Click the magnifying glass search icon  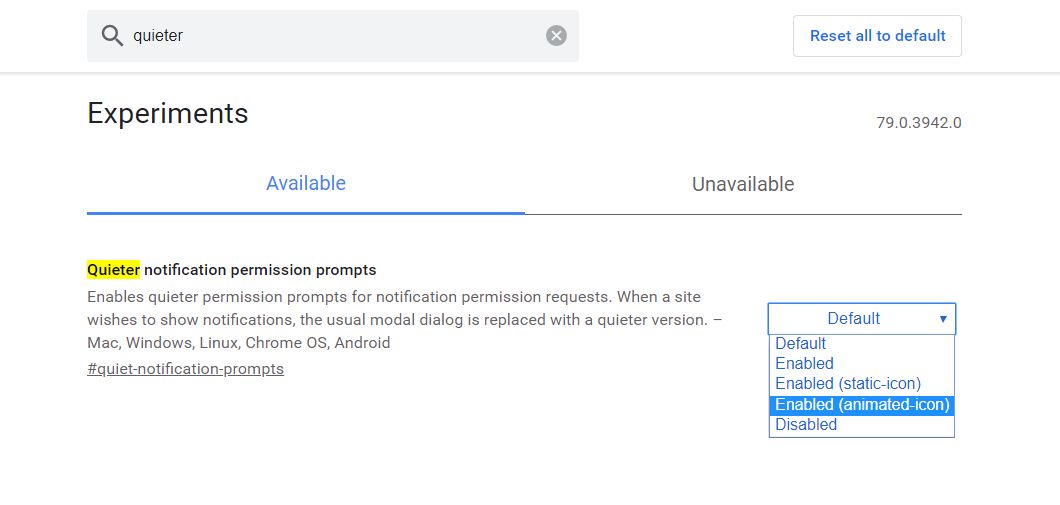coord(112,36)
